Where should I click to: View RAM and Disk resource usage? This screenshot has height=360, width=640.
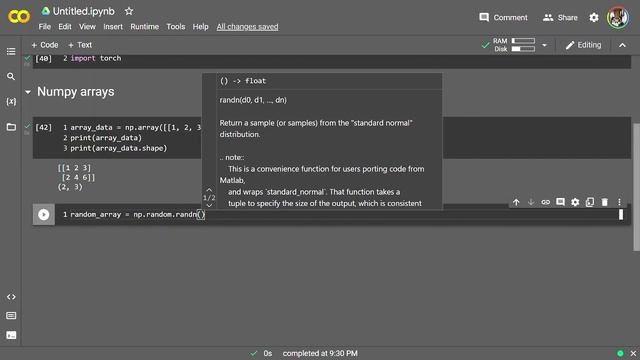point(514,45)
